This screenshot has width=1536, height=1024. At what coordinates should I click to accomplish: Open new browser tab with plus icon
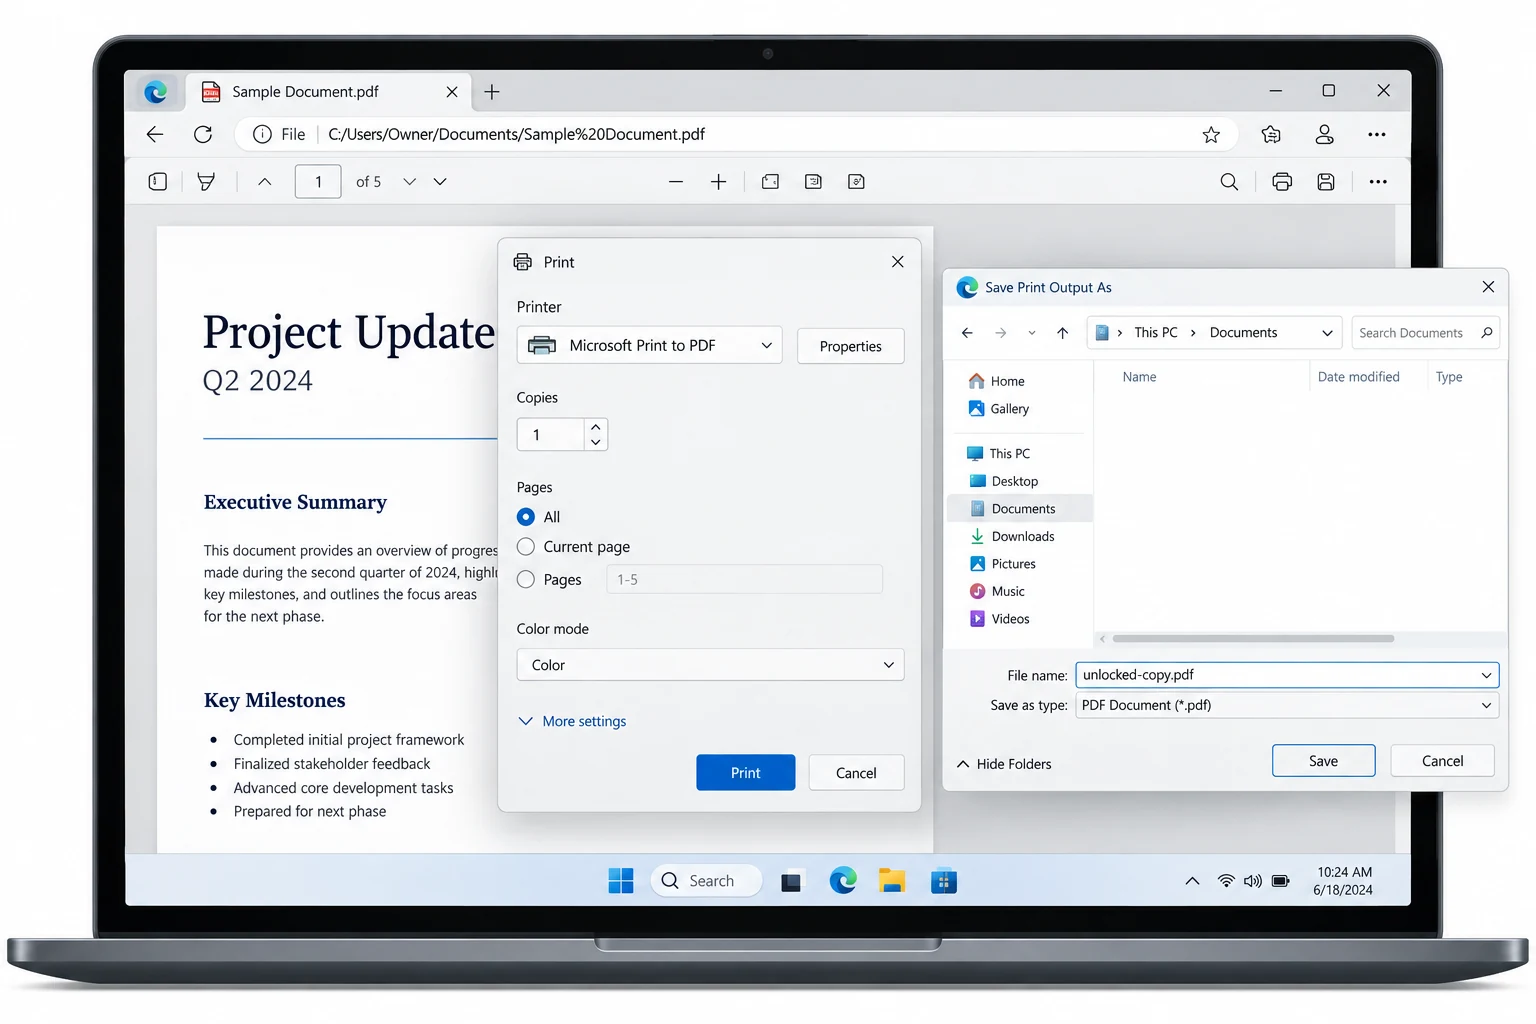[x=492, y=92]
